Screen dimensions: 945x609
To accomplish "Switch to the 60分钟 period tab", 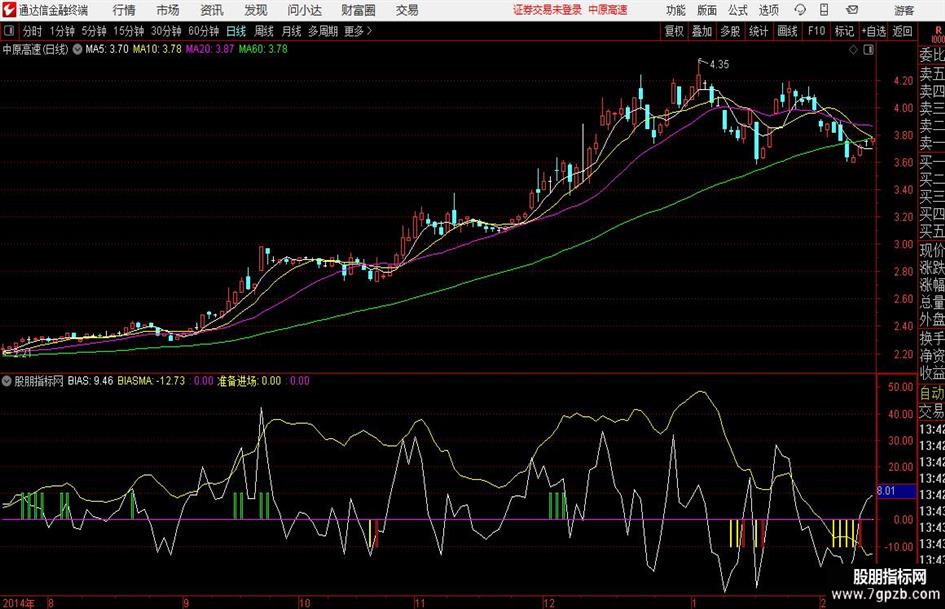I will point(203,31).
